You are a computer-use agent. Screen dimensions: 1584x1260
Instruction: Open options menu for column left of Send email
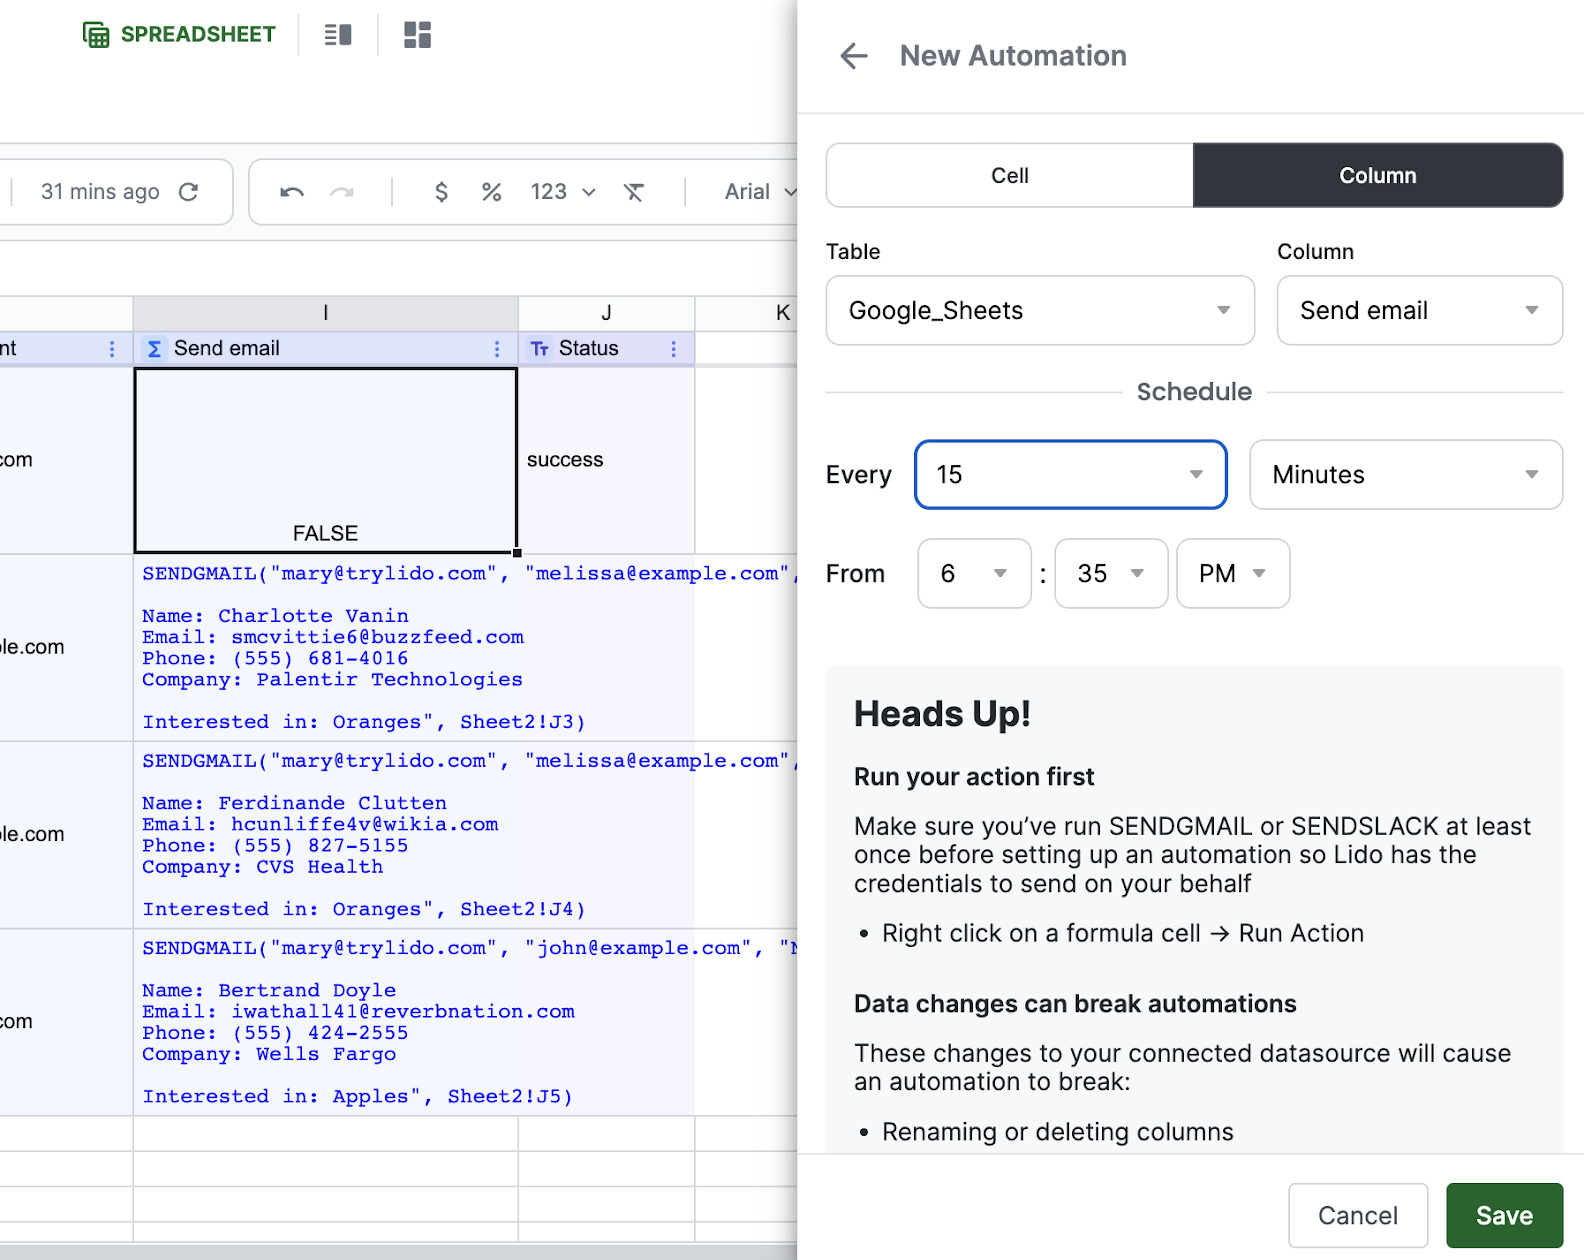pyautogui.click(x=112, y=348)
